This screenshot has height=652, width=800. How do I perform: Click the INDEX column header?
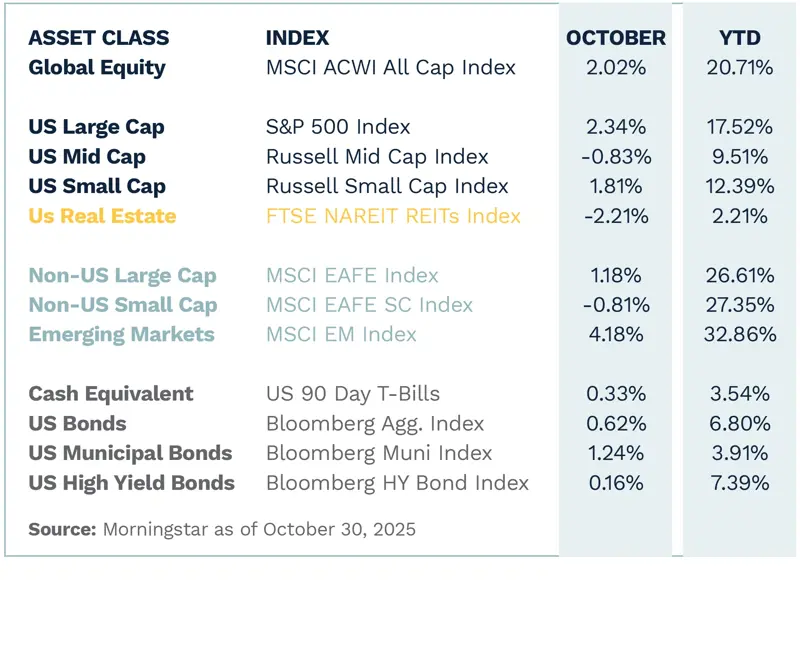pos(297,39)
